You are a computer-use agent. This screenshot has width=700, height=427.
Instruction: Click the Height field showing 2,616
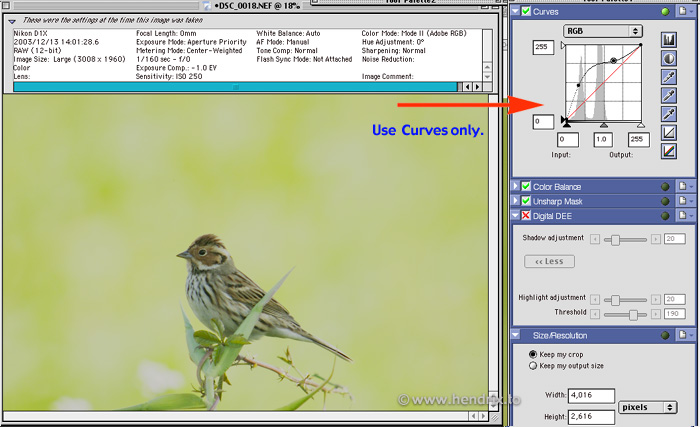(x=591, y=416)
